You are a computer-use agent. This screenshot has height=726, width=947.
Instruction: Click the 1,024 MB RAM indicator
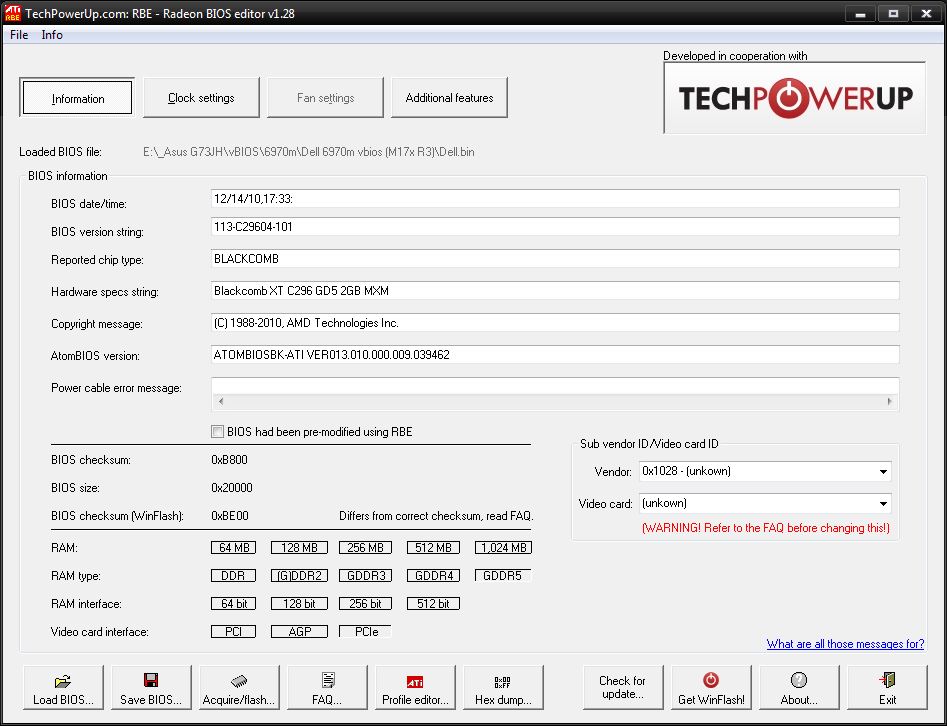point(503,548)
